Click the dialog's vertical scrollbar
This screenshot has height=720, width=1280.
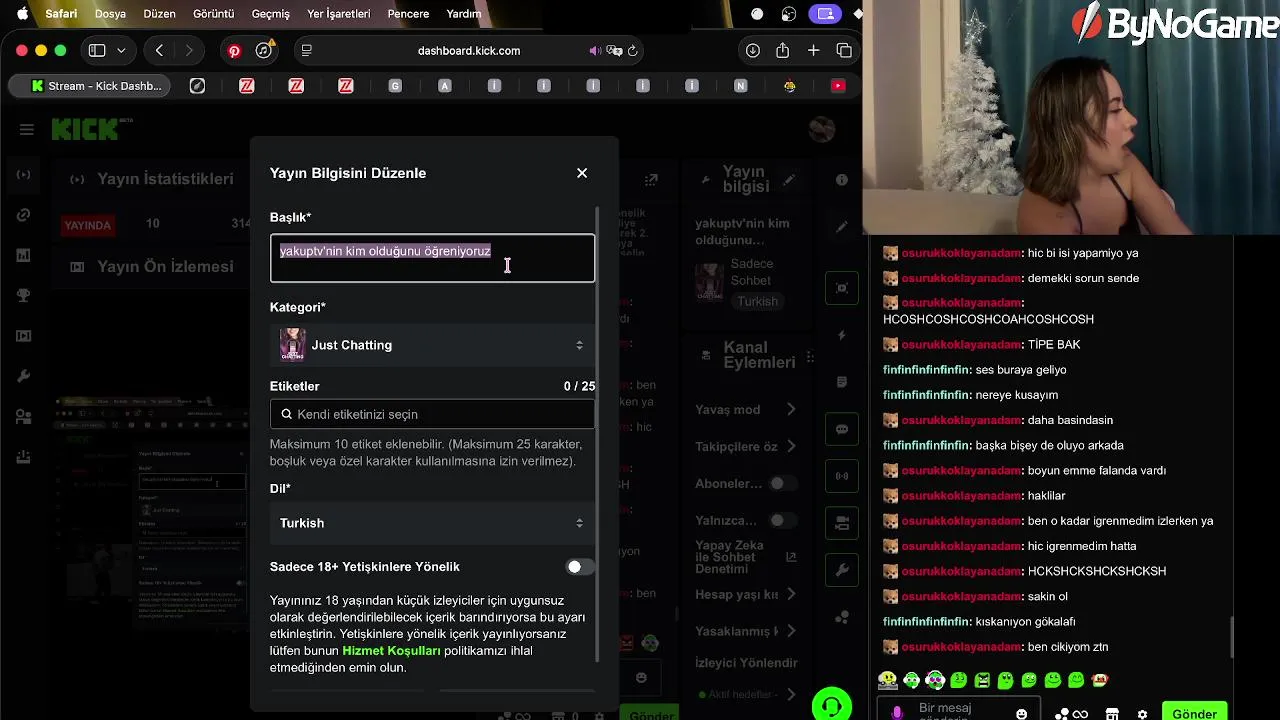pyautogui.click(x=598, y=435)
